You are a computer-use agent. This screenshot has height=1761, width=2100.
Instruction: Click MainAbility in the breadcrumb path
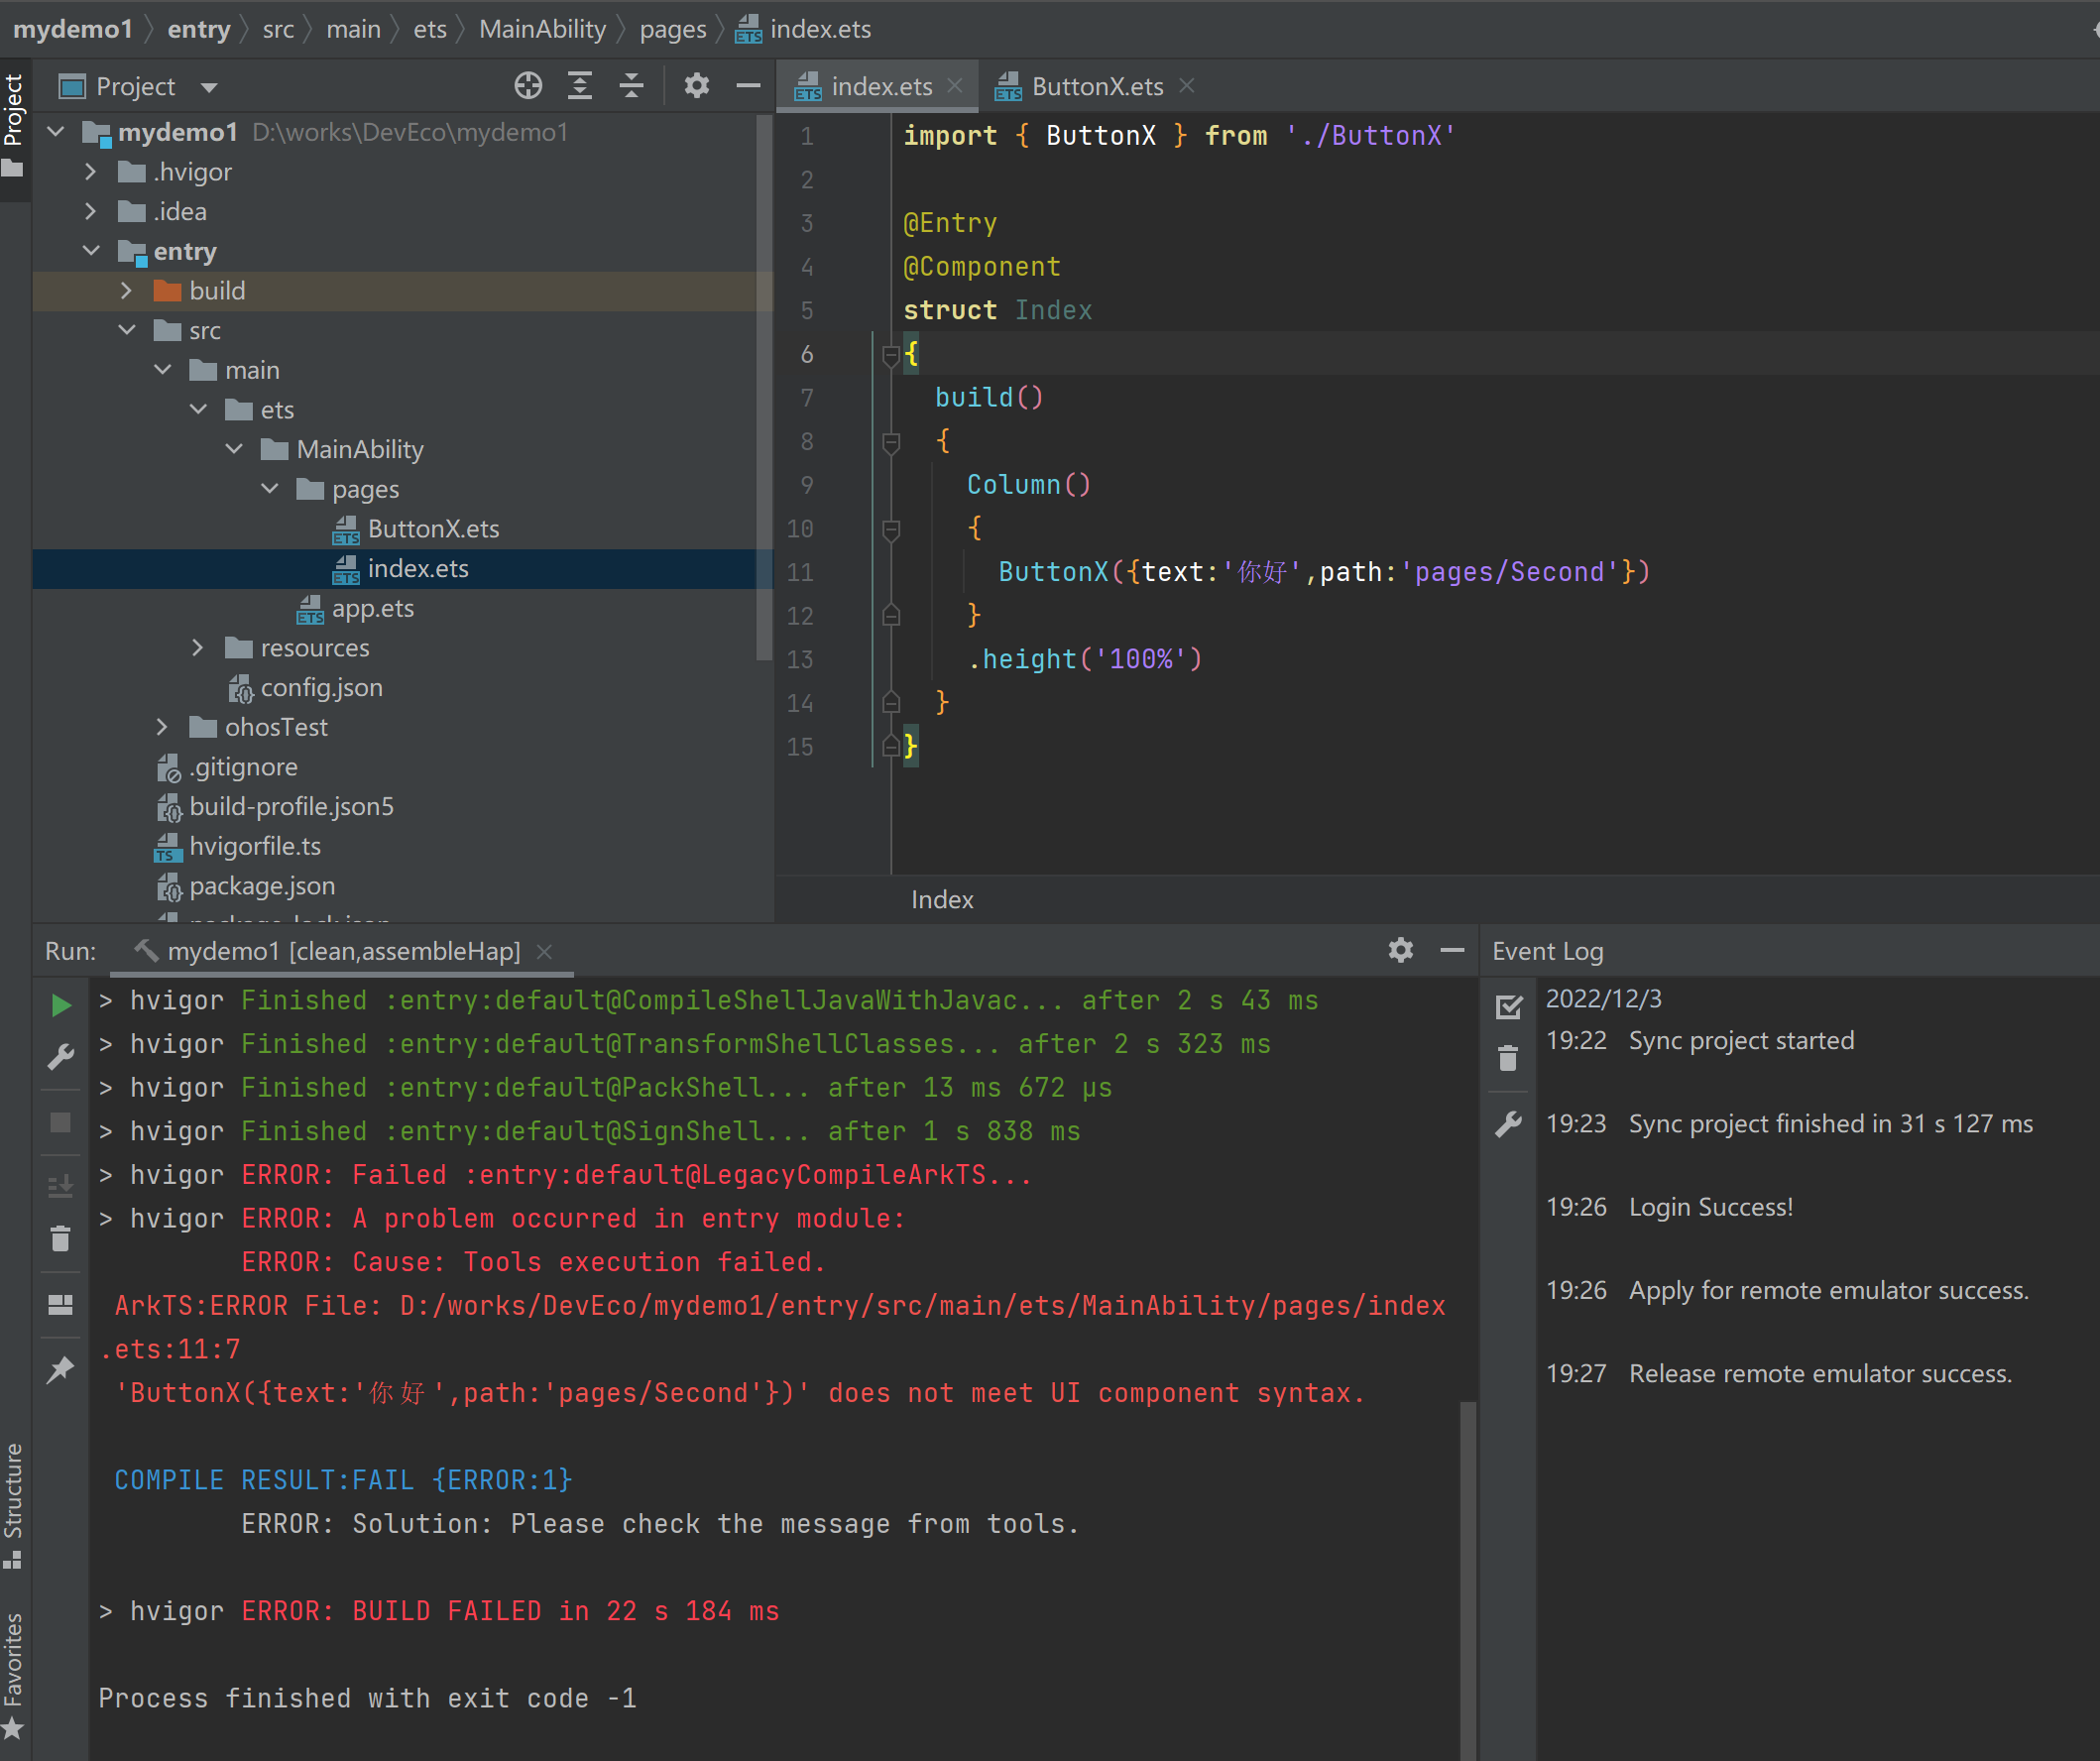(x=542, y=29)
